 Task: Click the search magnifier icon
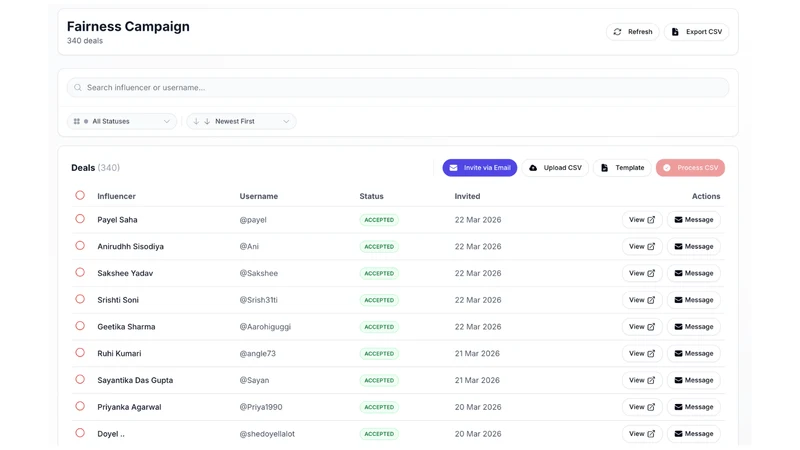[78, 88]
